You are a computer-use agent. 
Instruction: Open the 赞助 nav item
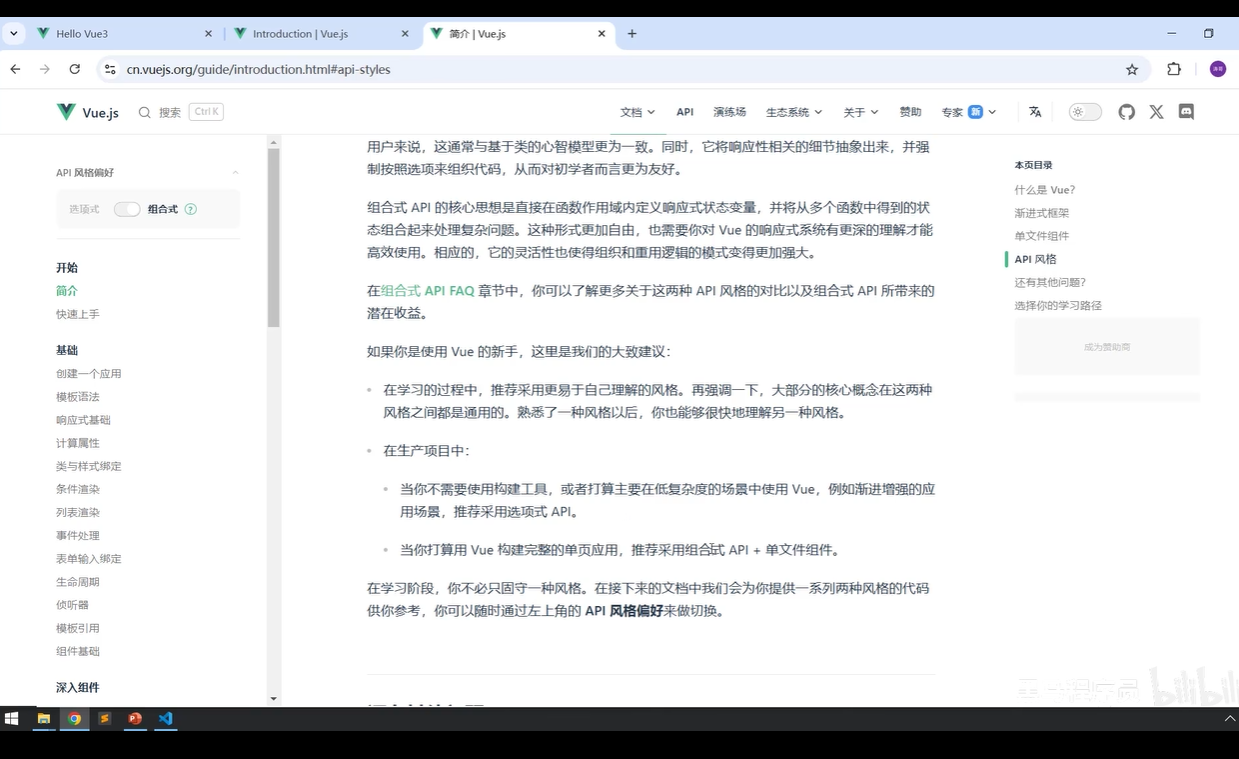point(910,112)
